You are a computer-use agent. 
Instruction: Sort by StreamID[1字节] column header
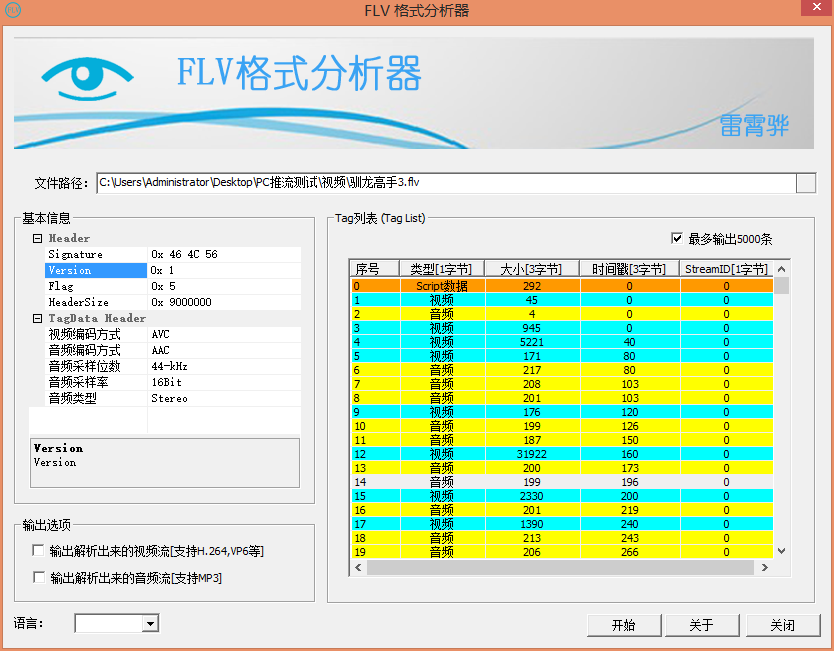pyautogui.click(x=727, y=269)
